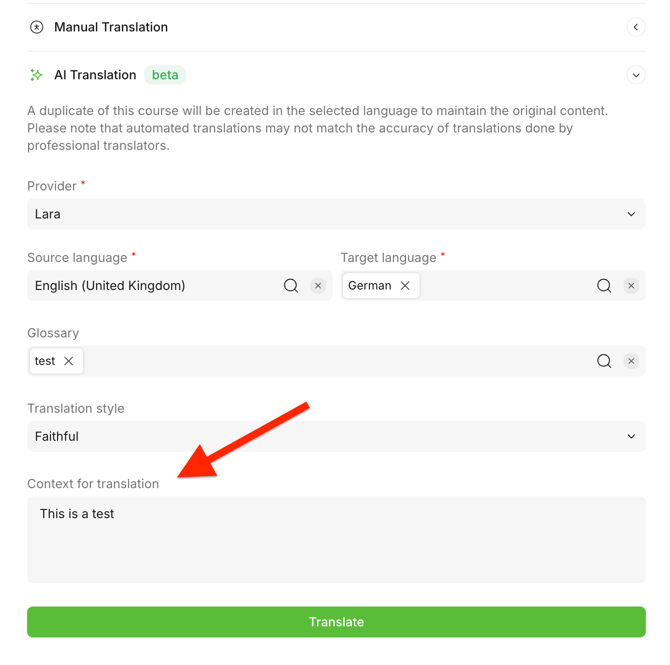Clear the source language field
The image size is (670, 665).
point(318,286)
